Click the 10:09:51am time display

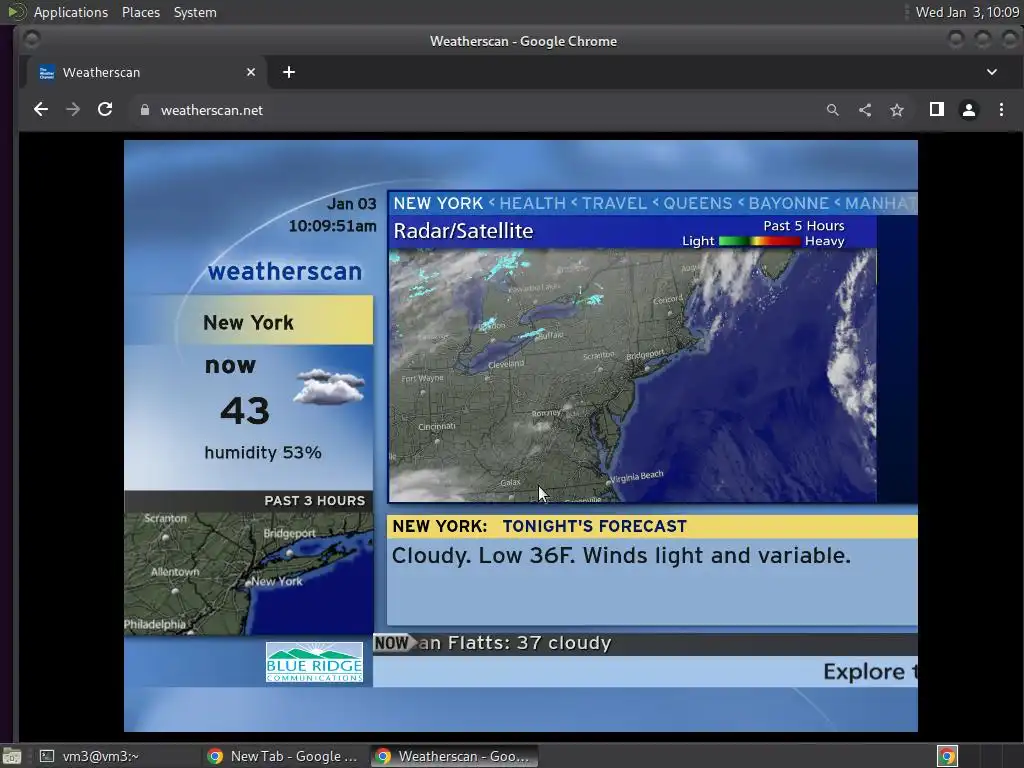pos(332,226)
